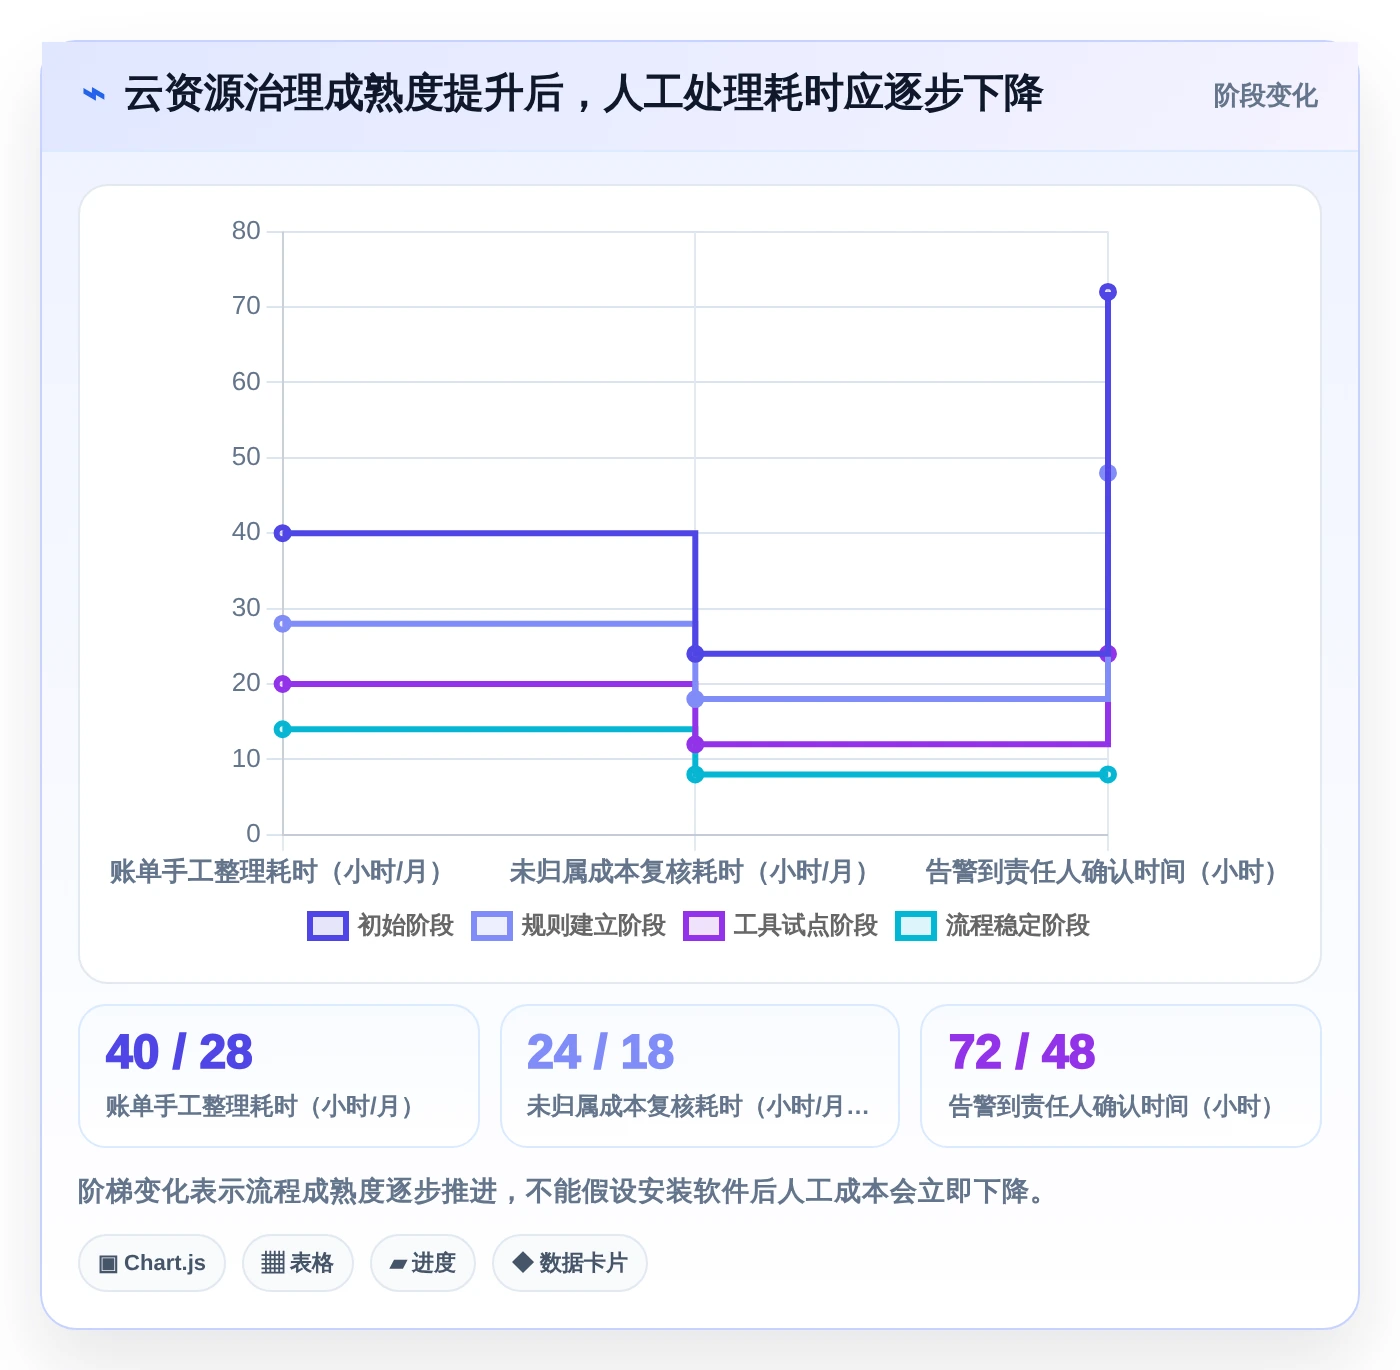Click the 初始阶段 start point at 40
This screenshot has width=1400, height=1370.
pos(283,533)
